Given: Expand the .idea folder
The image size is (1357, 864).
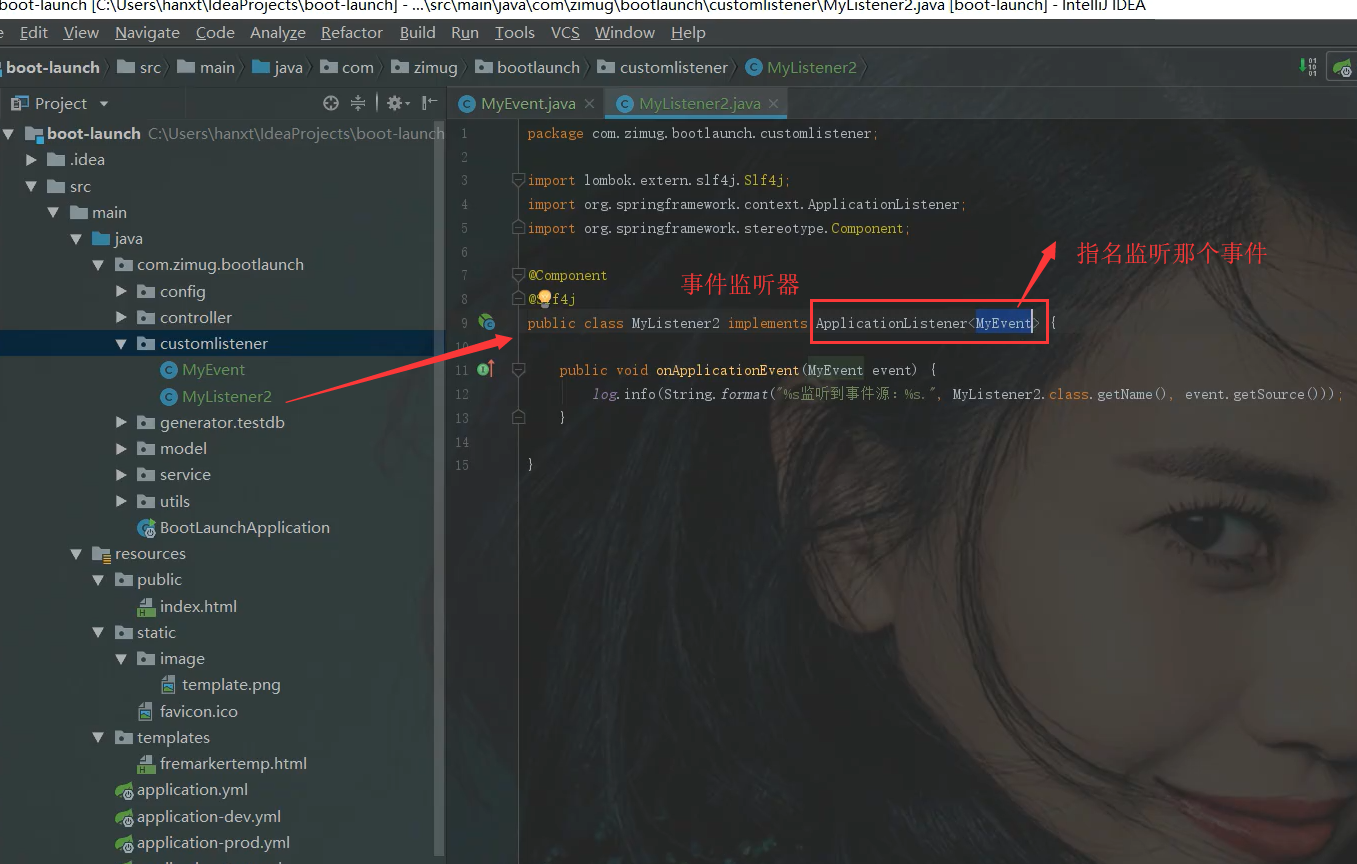Looking at the screenshot, I should (31, 160).
